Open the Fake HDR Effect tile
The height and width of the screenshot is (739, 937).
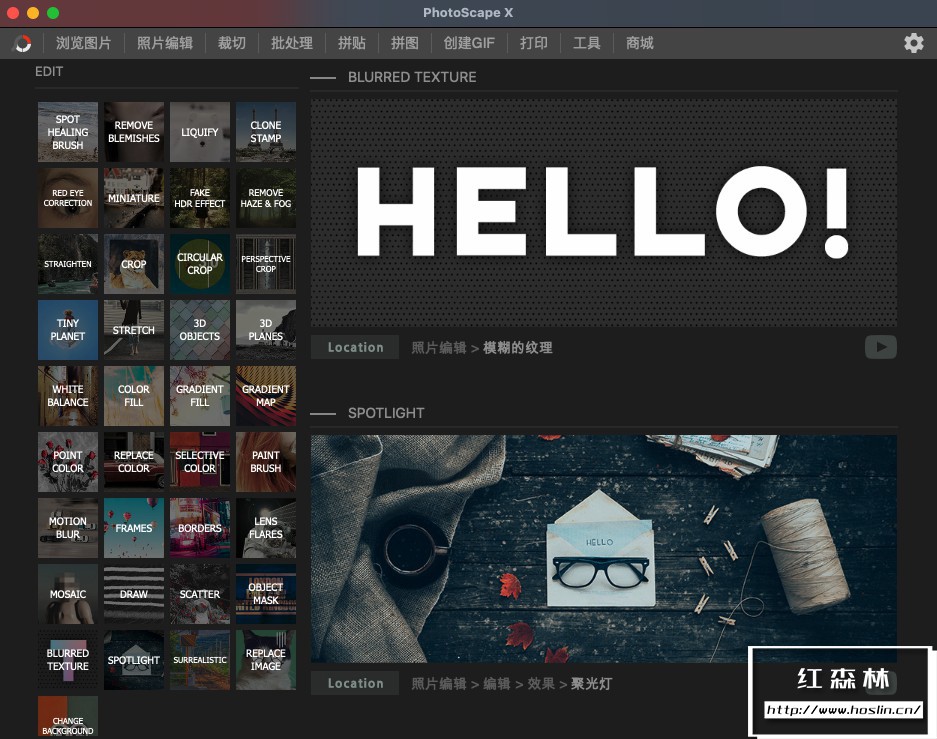200,198
